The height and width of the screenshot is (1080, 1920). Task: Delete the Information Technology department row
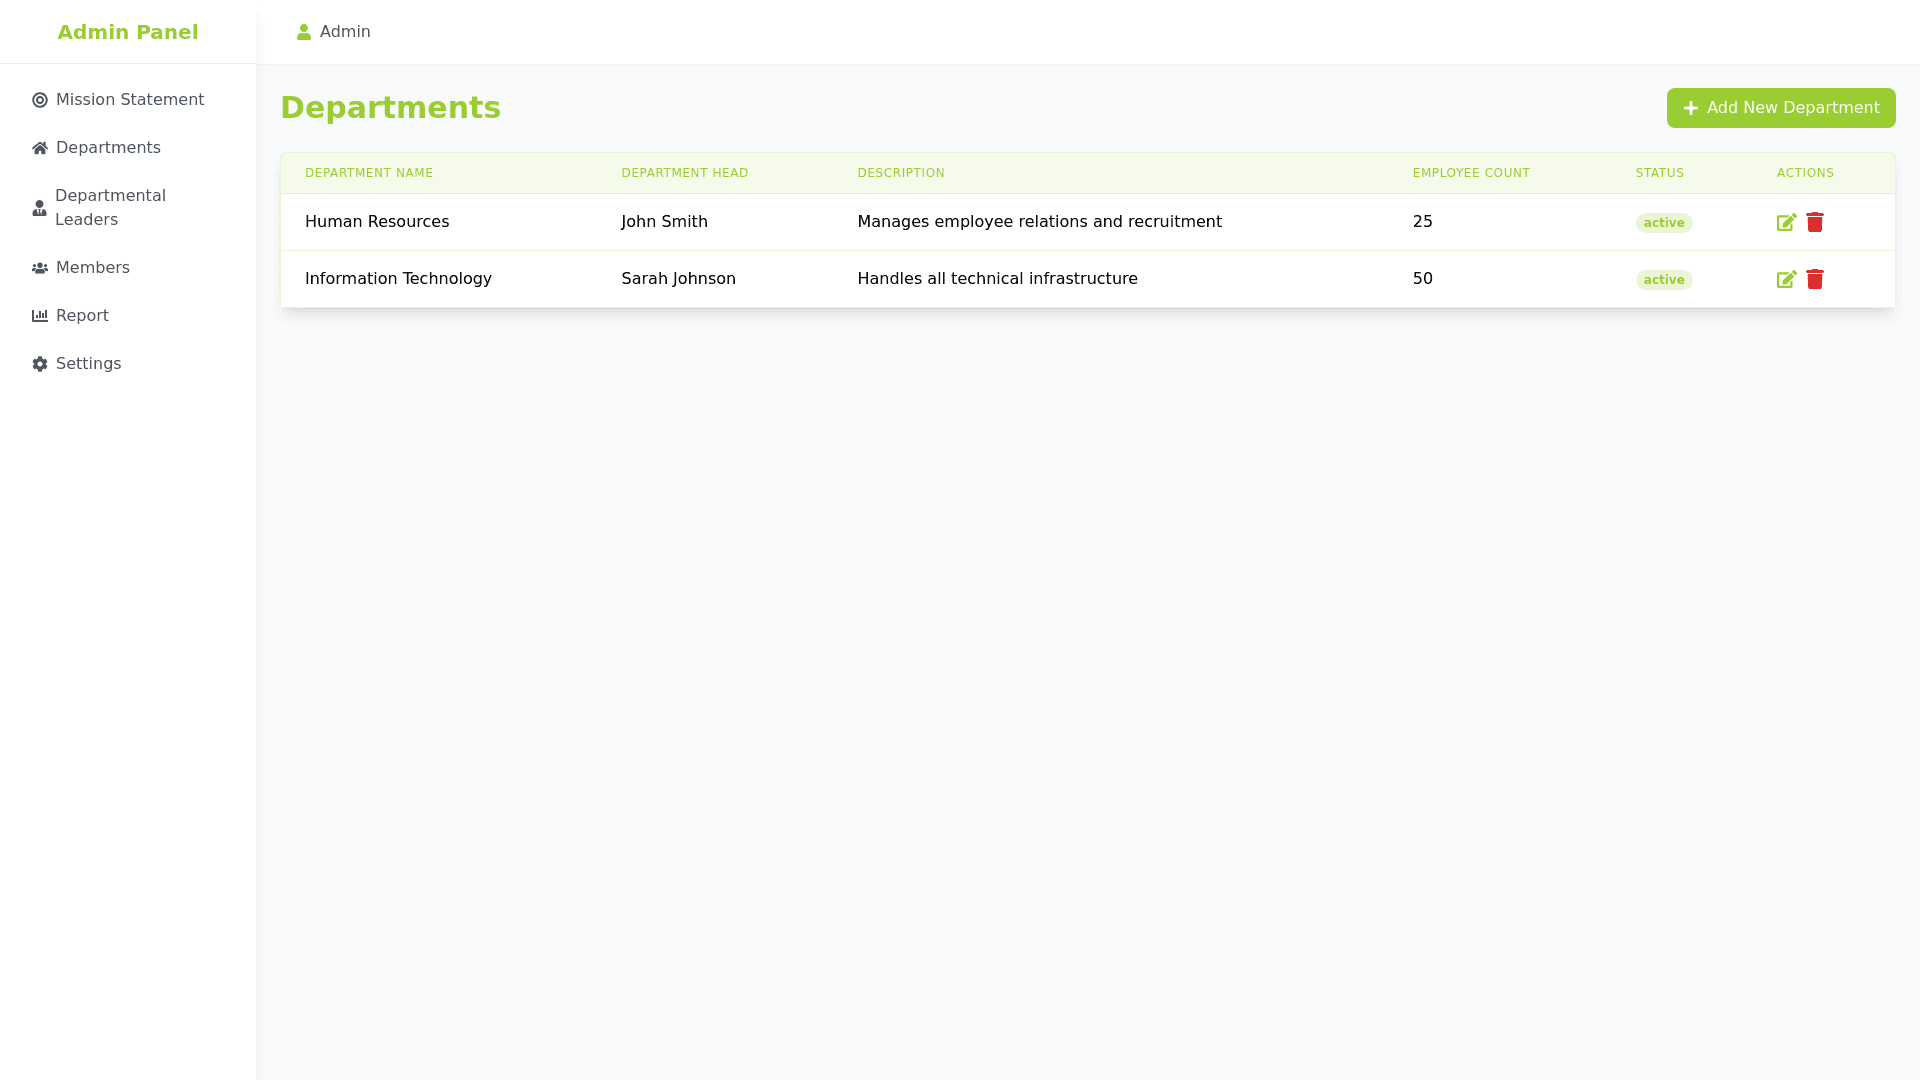point(1815,279)
